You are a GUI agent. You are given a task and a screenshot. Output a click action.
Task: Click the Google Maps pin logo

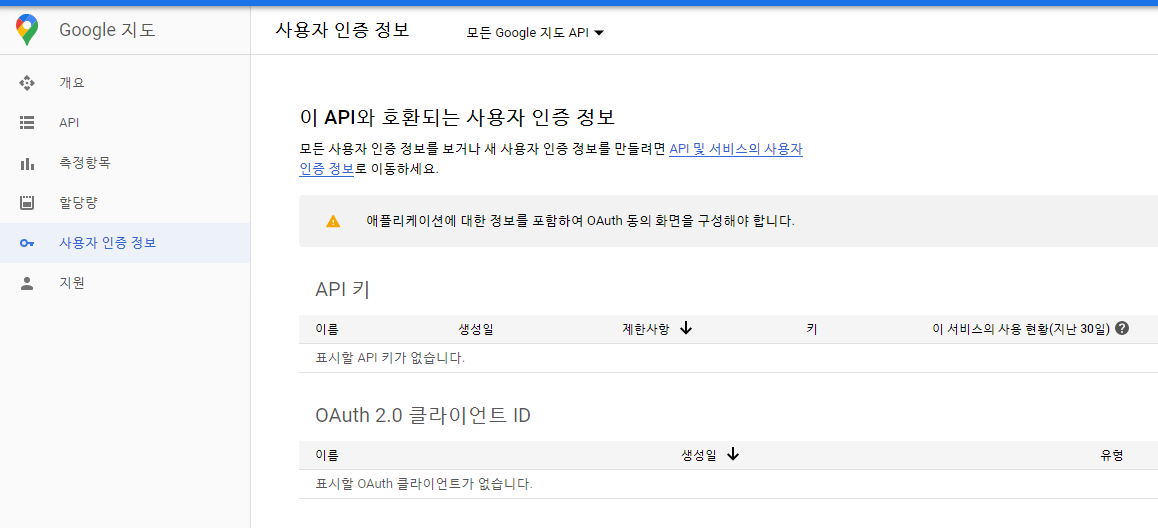pos(27,30)
